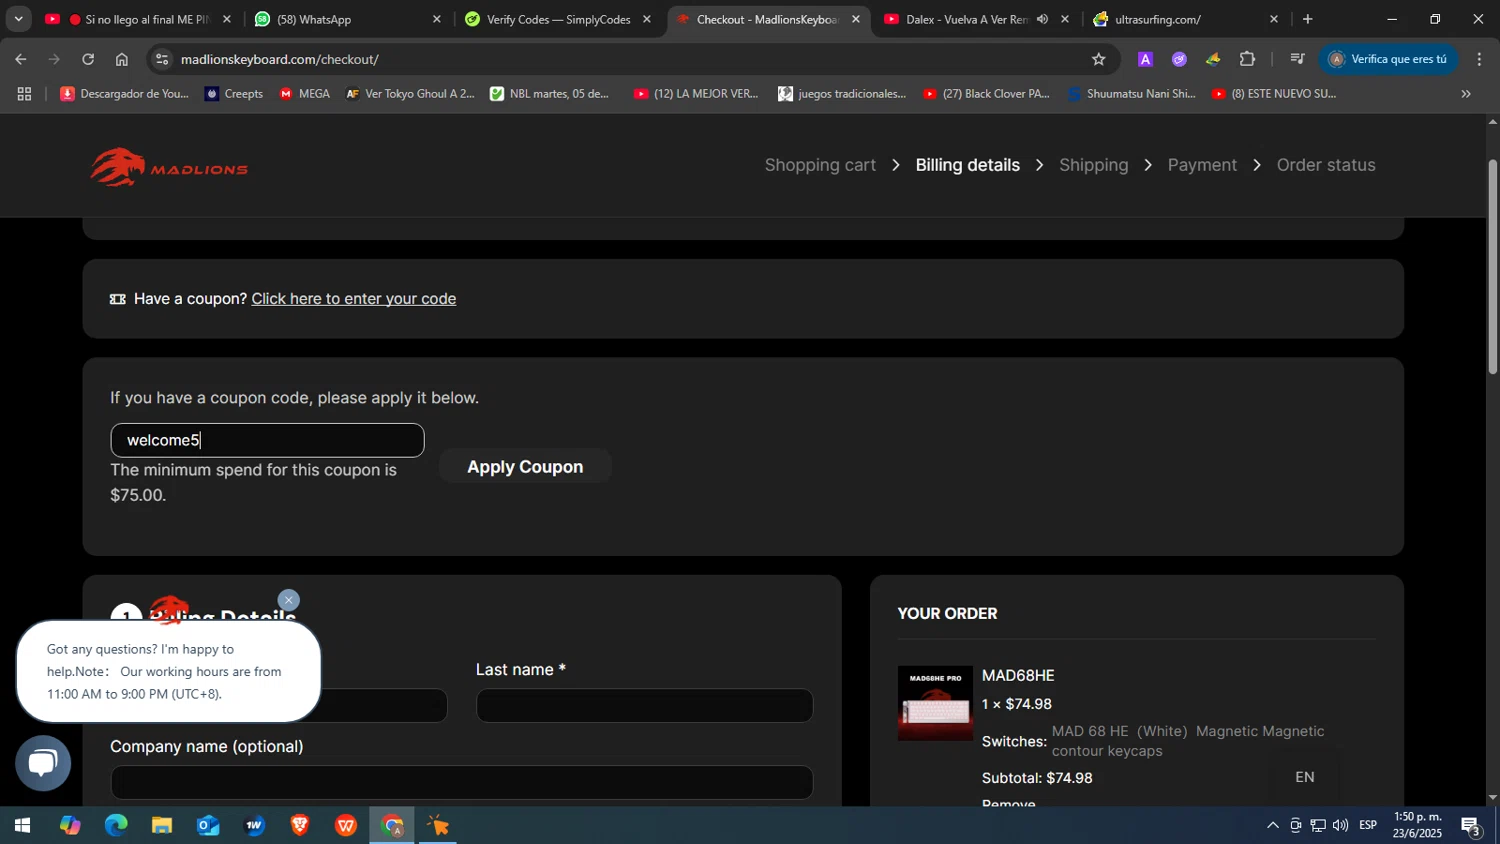
Task: Open a new browser tab
Action: coord(1307,19)
